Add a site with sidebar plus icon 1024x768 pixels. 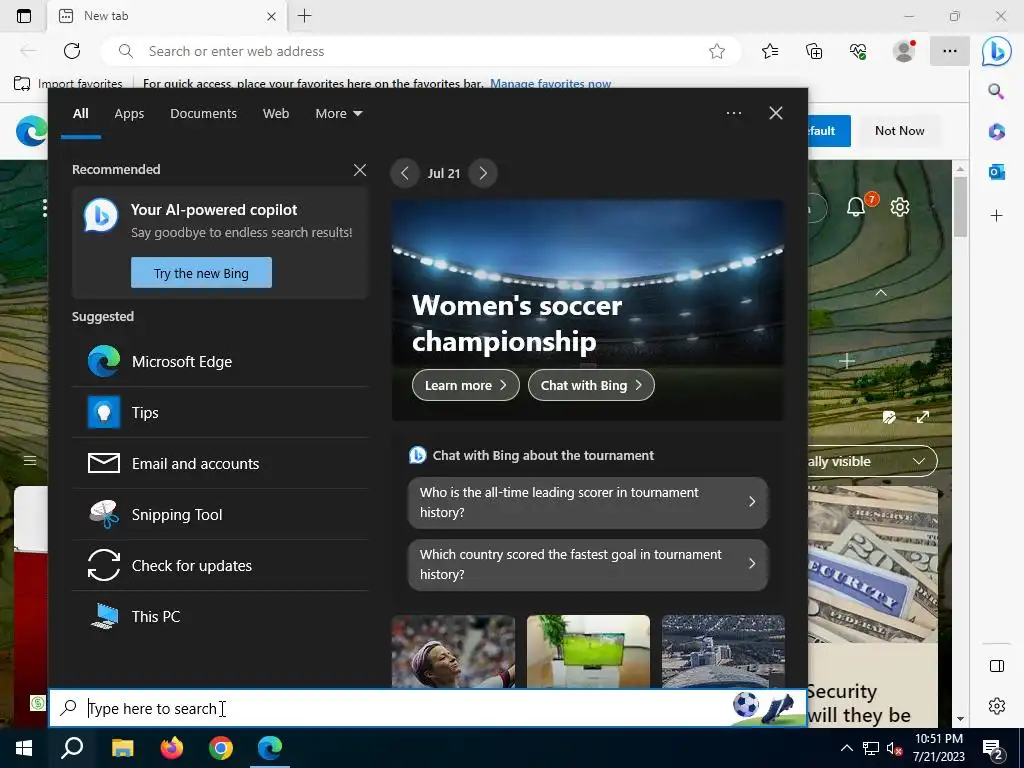997,216
